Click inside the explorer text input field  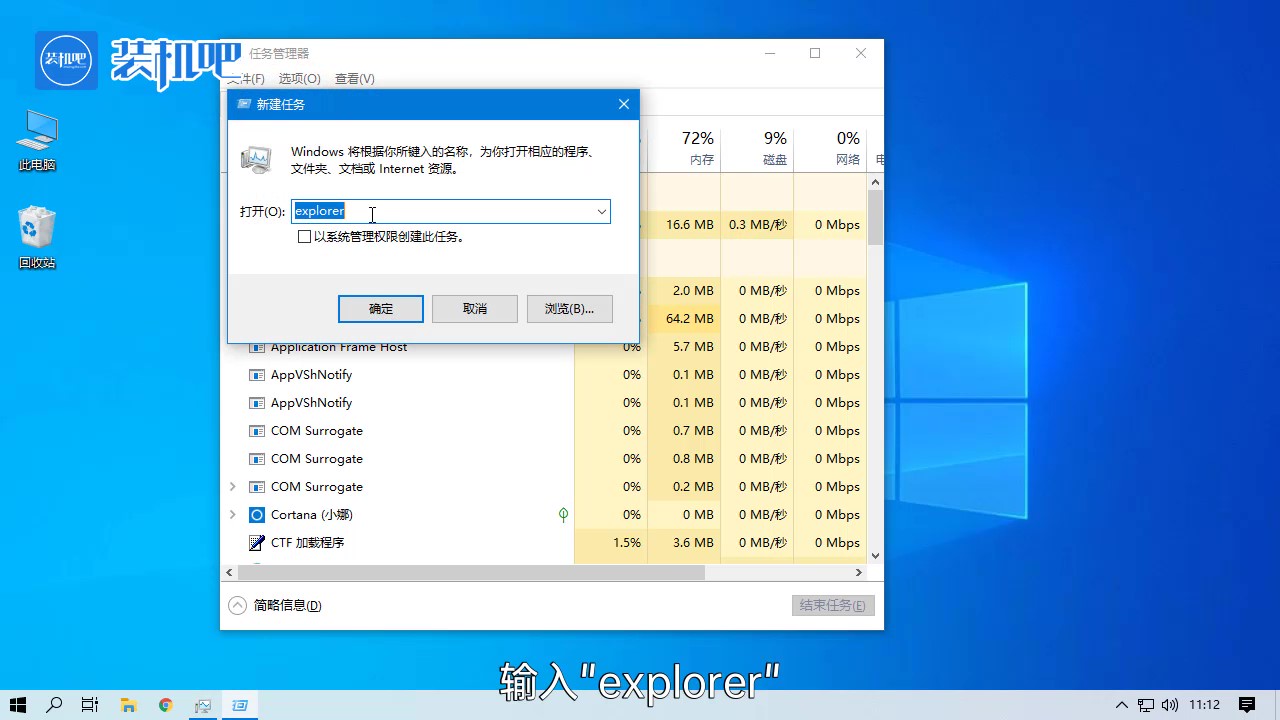[x=430, y=211]
